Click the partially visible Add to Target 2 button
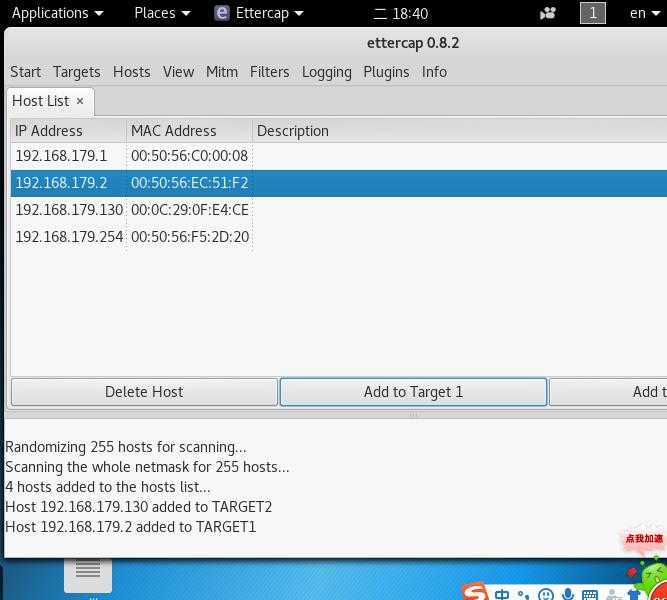Viewport: 667px width, 600px height. [608, 392]
